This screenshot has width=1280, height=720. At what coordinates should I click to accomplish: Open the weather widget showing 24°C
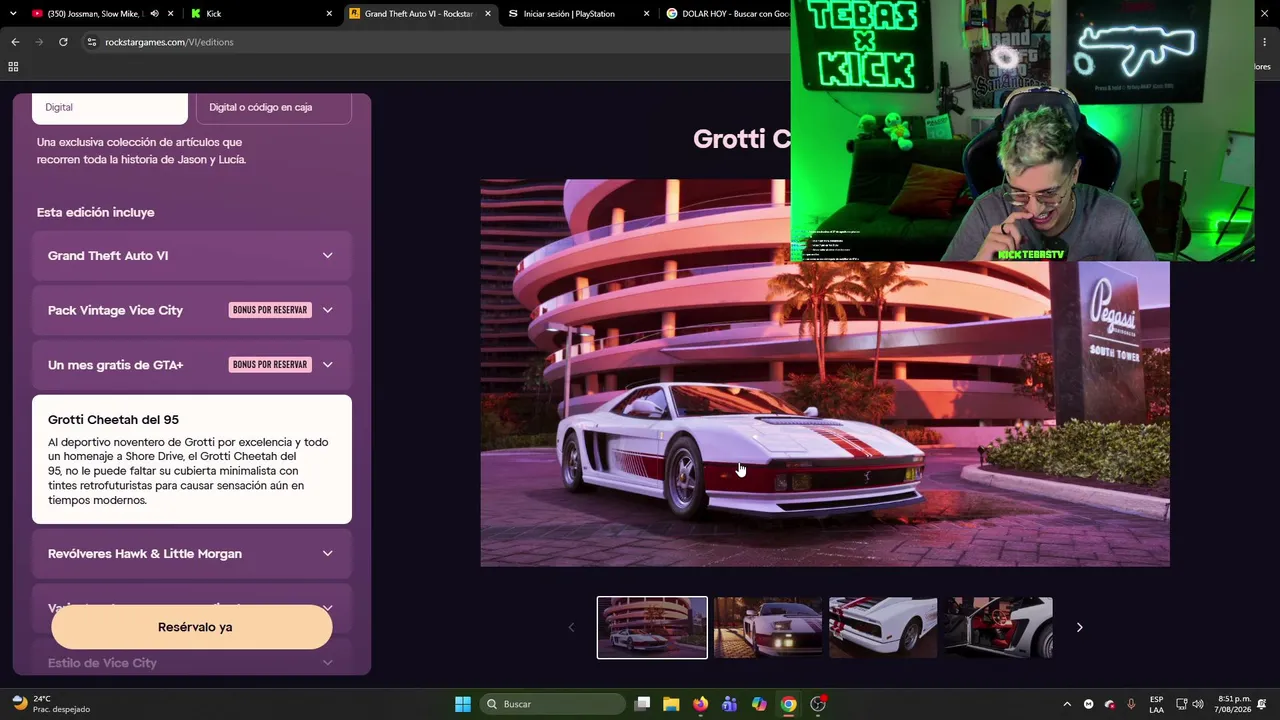pyautogui.click(x=50, y=704)
